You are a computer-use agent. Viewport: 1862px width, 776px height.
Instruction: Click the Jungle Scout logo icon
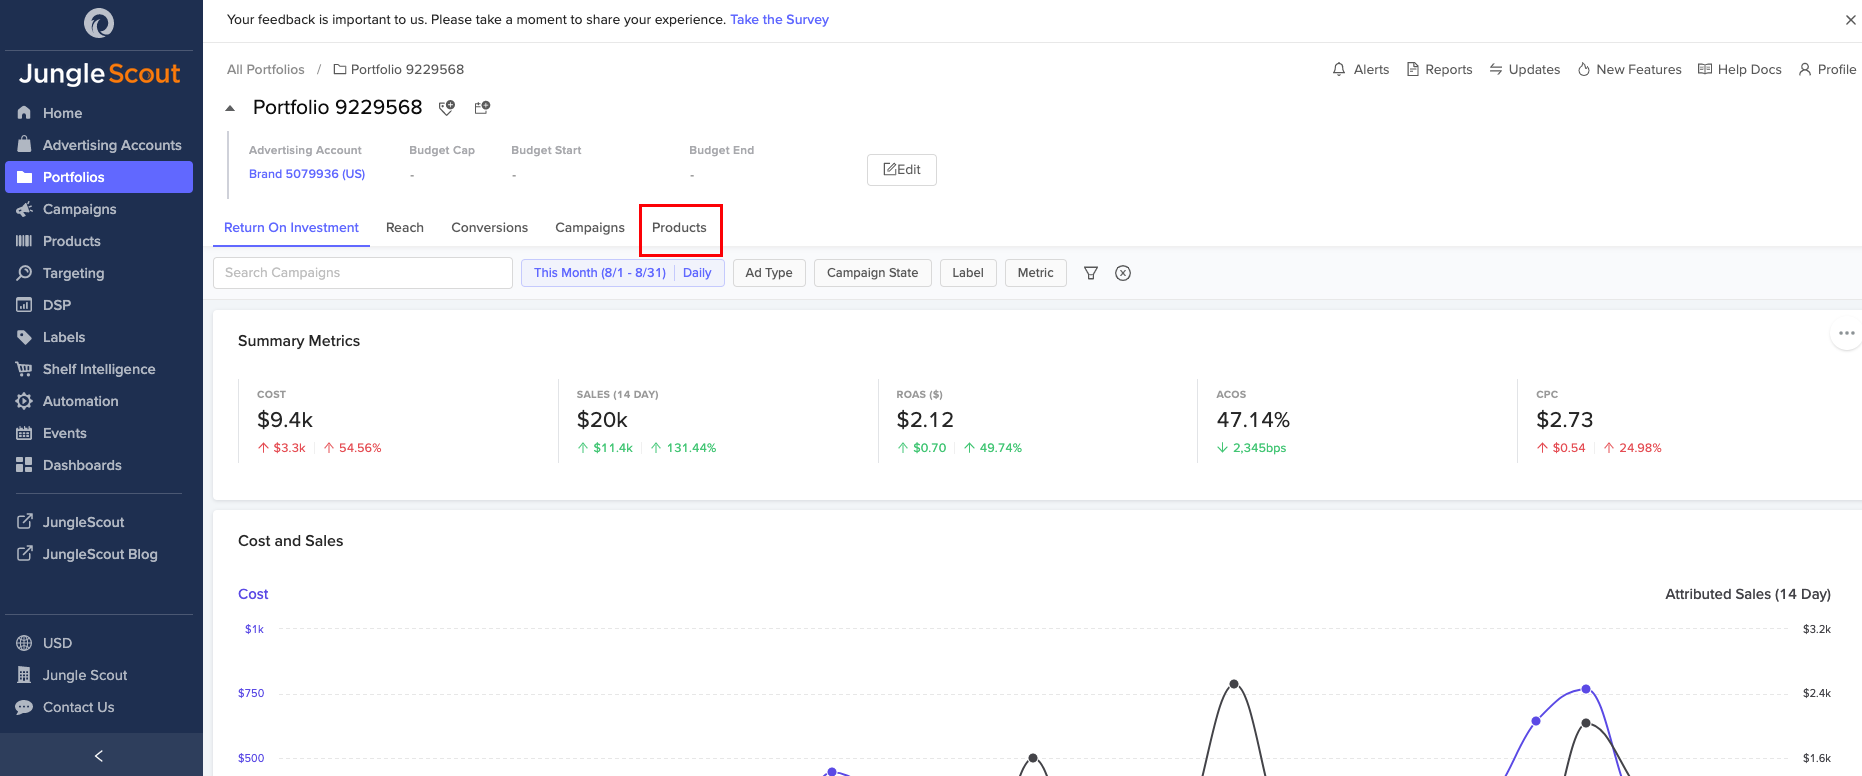99,22
